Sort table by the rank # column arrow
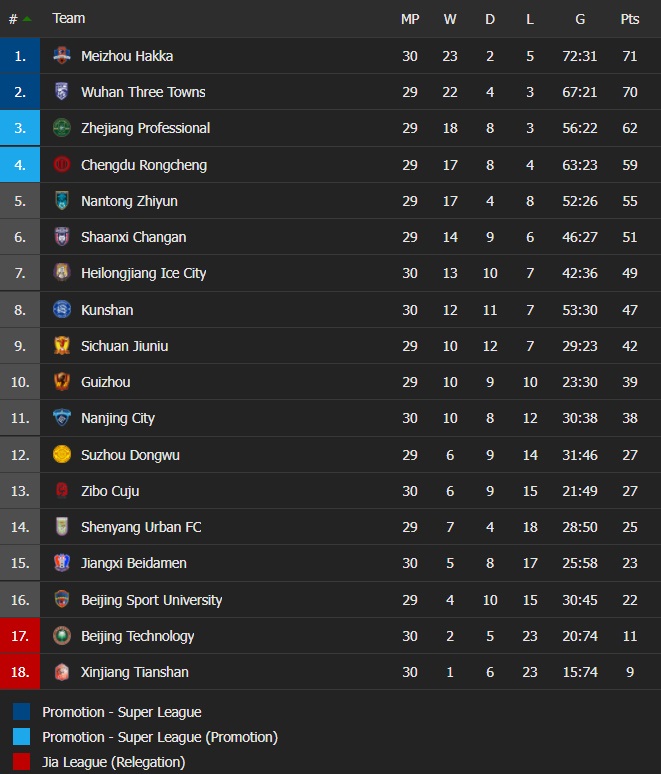This screenshot has height=774, width=661. pos(26,19)
